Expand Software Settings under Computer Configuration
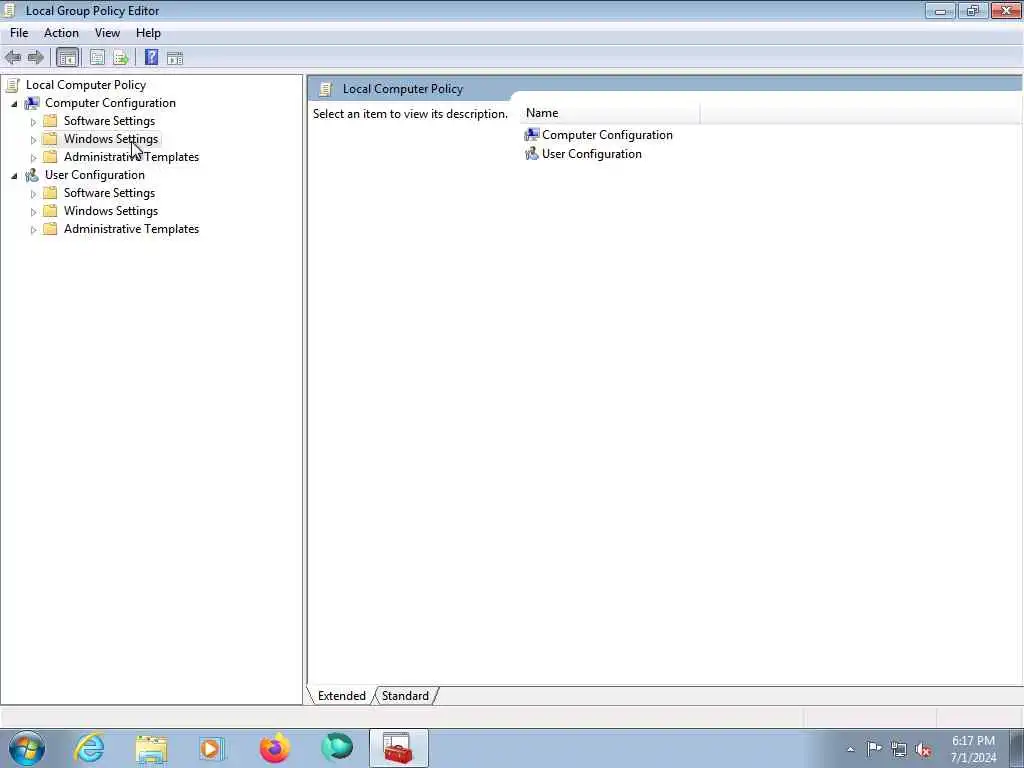 tap(33, 121)
